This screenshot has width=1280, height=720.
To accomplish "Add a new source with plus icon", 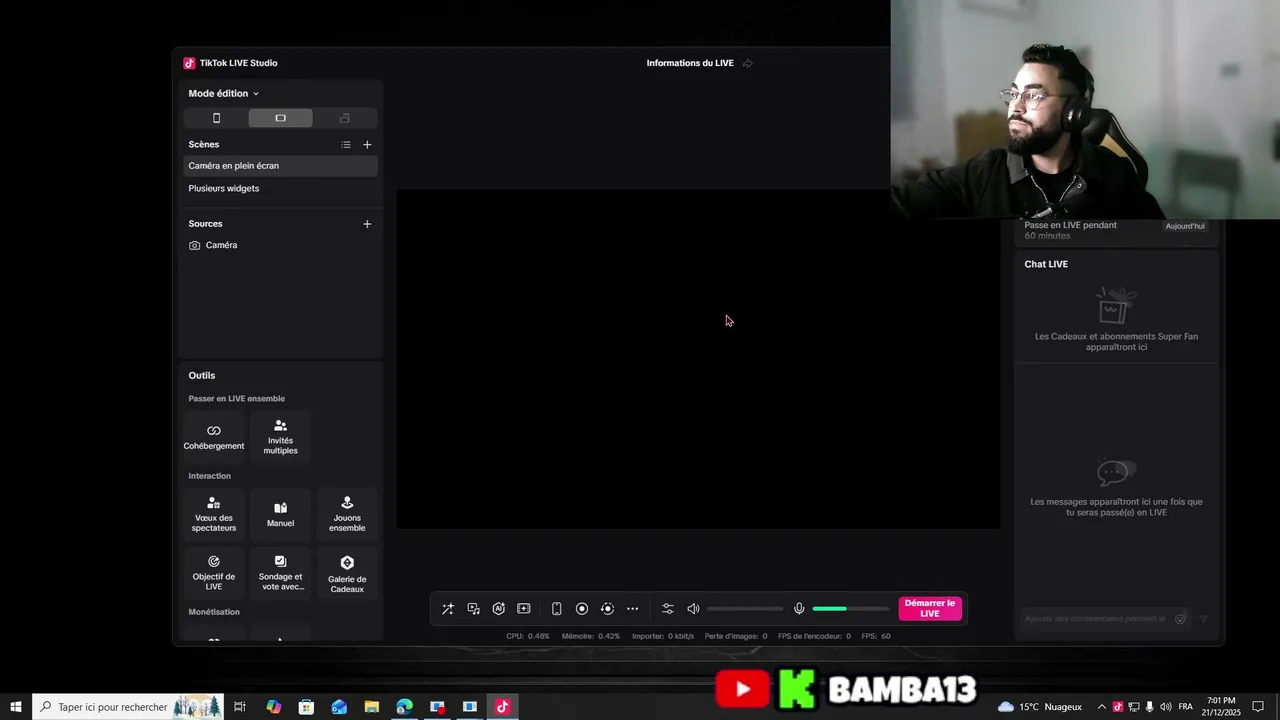I will click(367, 224).
